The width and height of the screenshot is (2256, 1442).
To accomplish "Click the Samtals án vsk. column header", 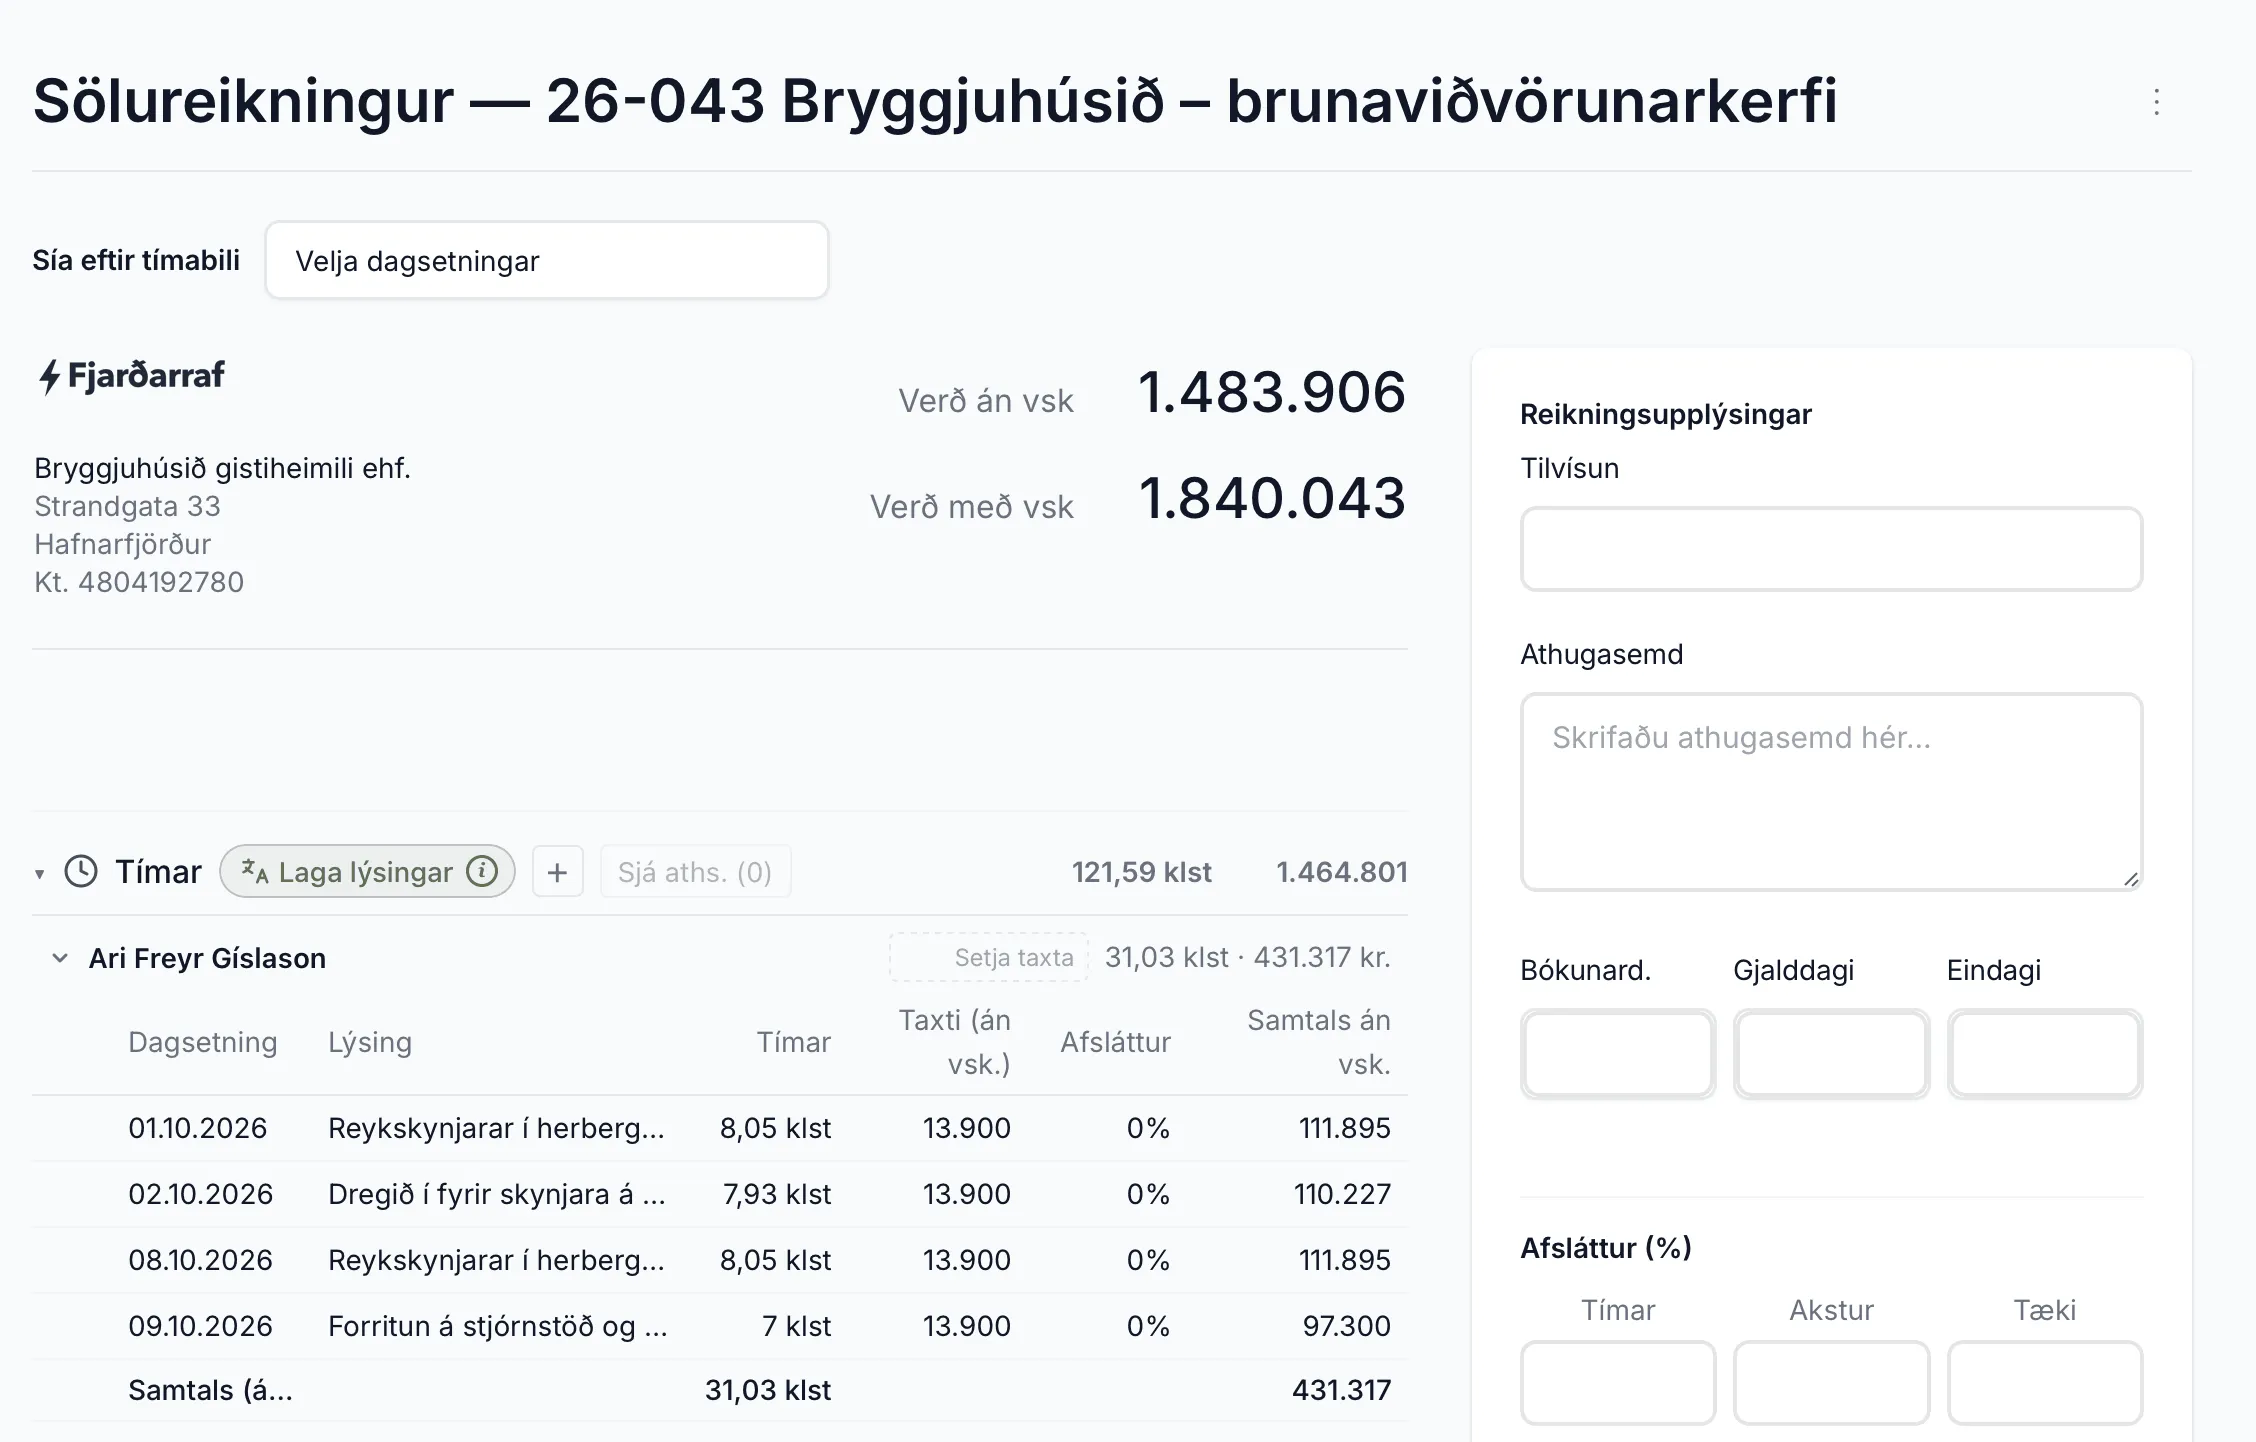I will 1319,1042.
